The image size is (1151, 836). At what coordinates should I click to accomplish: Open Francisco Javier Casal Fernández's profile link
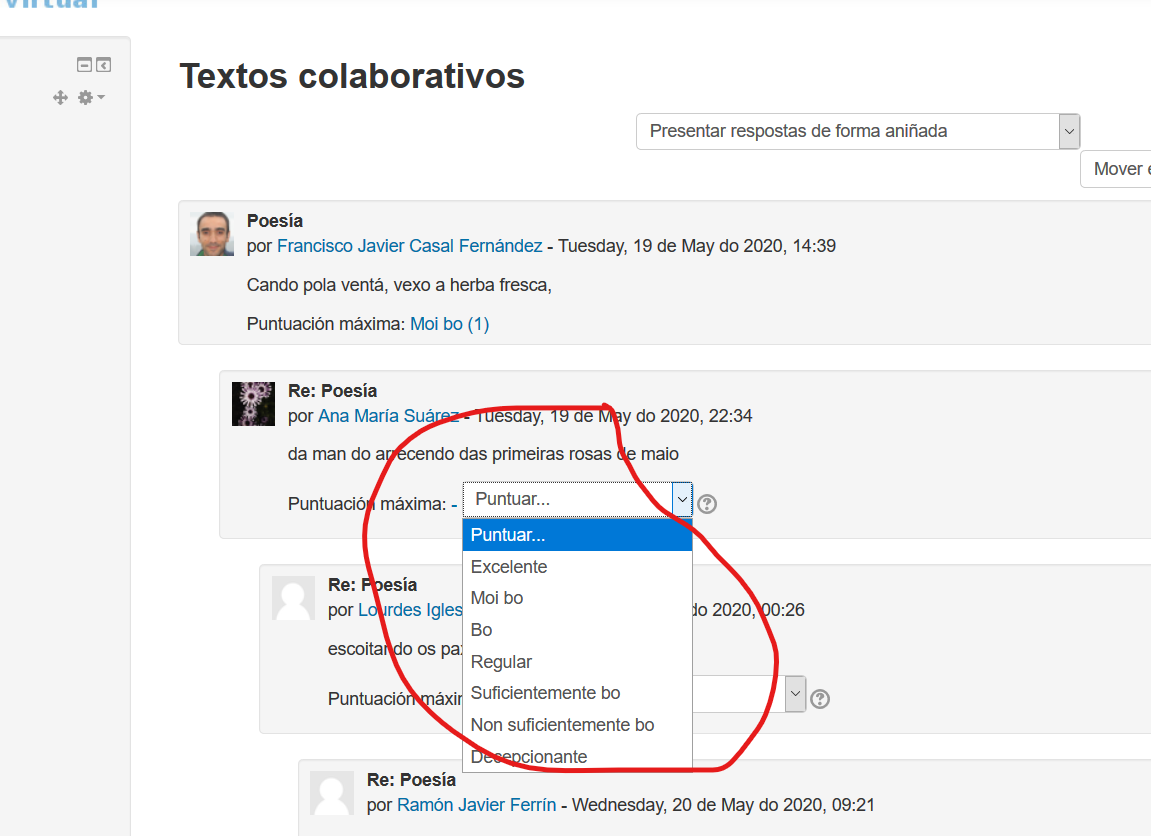coord(410,246)
